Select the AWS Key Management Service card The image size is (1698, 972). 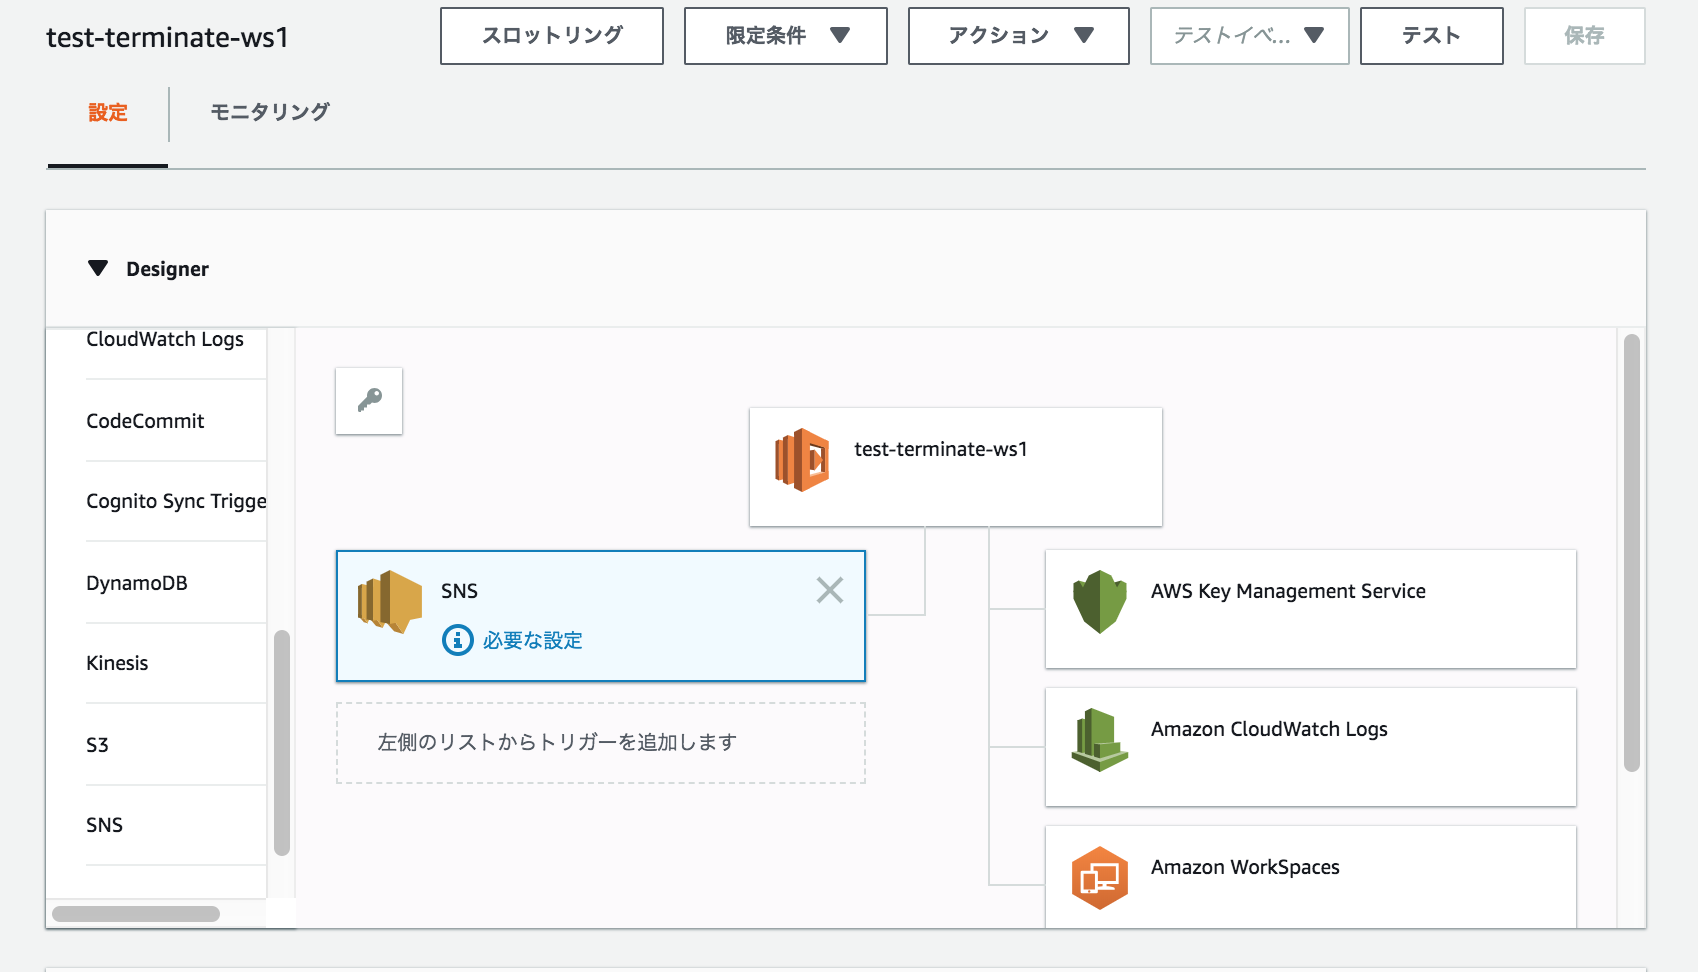1311,609
